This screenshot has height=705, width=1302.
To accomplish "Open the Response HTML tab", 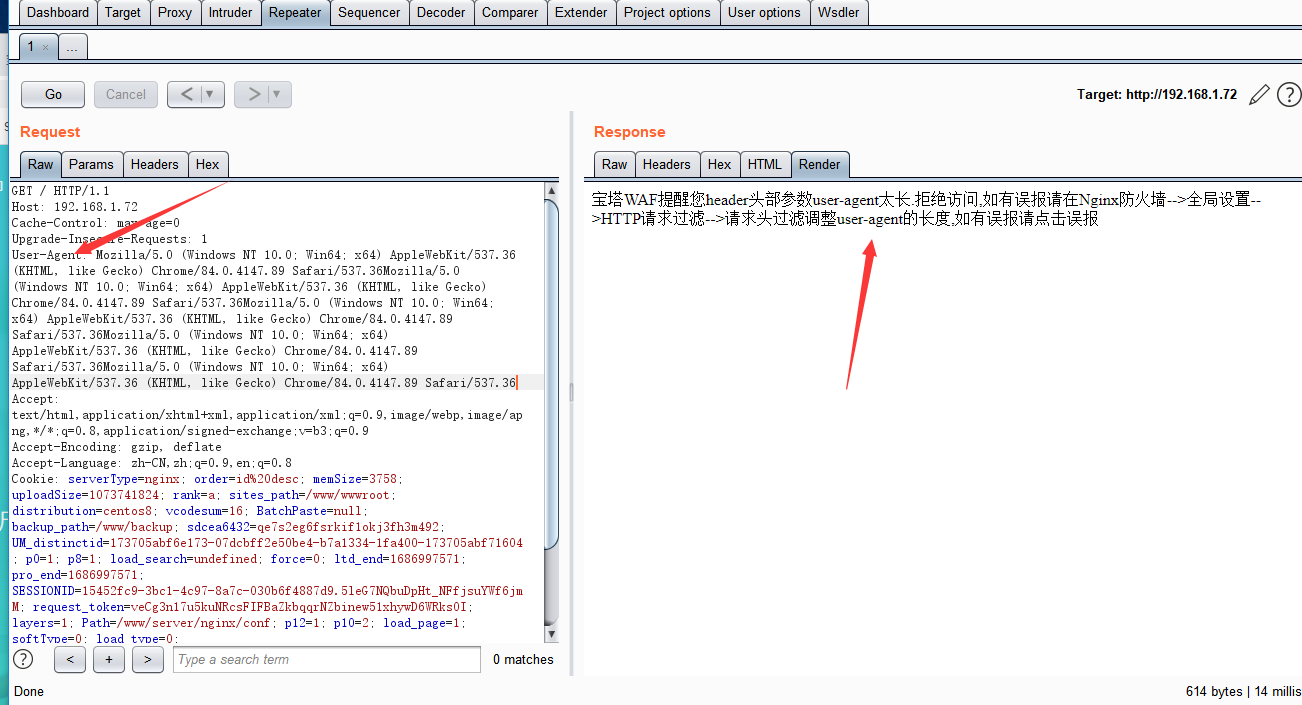I will tap(765, 165).
